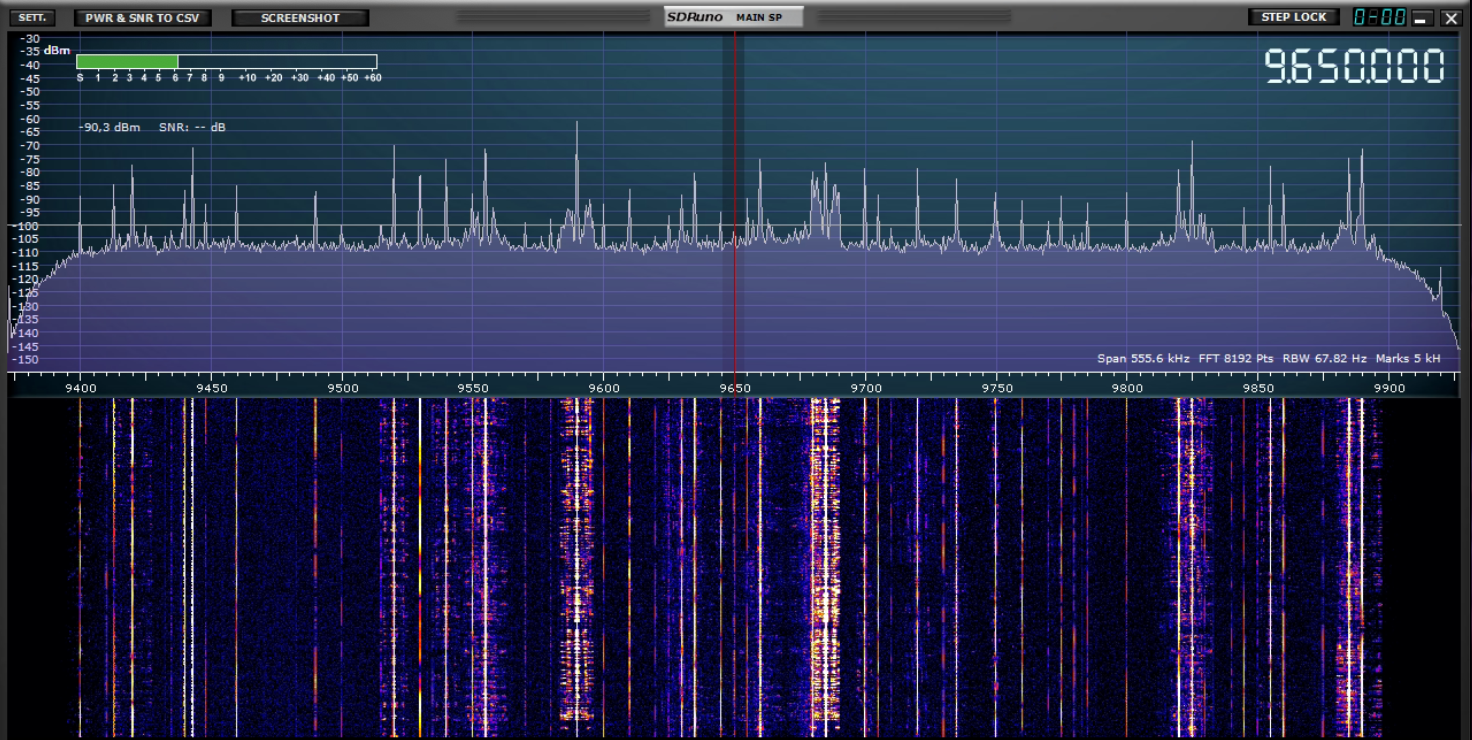Export data with PWR & SNR TO CSV
This screenshot has width=1472, height=740.
[x=142, y=18]
